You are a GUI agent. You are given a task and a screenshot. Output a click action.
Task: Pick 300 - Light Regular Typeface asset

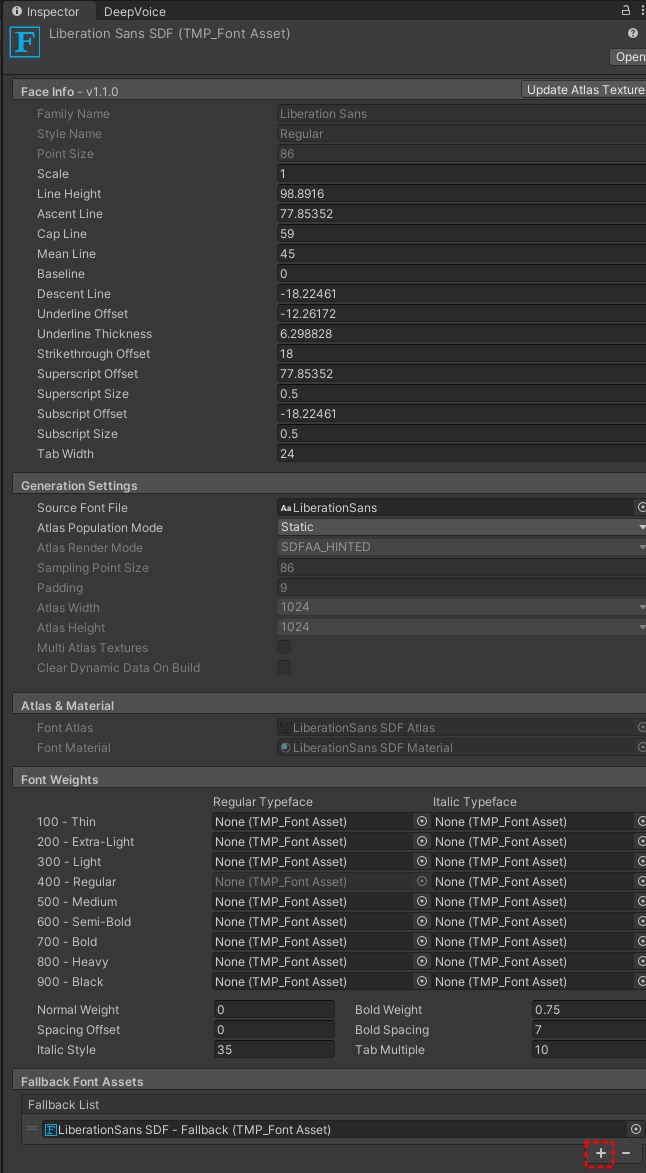[x=422, y=862]
